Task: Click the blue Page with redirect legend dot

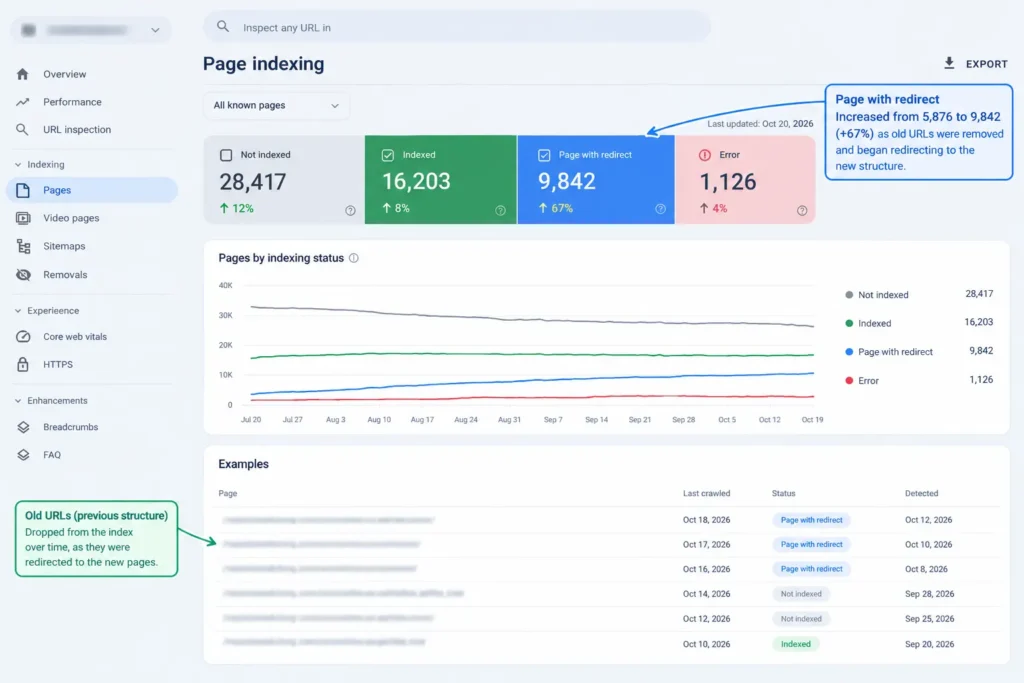Action: point(849,352)
